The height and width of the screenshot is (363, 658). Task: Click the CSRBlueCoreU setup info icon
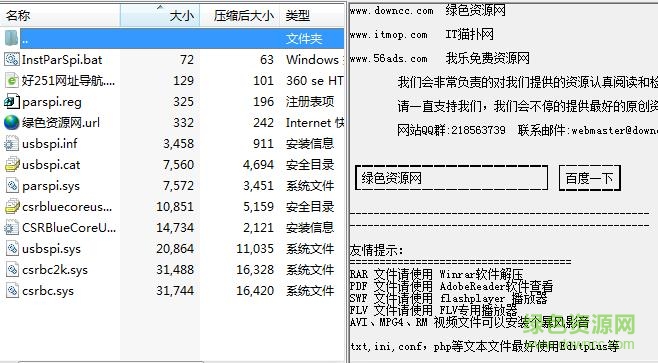coord(11,227)
